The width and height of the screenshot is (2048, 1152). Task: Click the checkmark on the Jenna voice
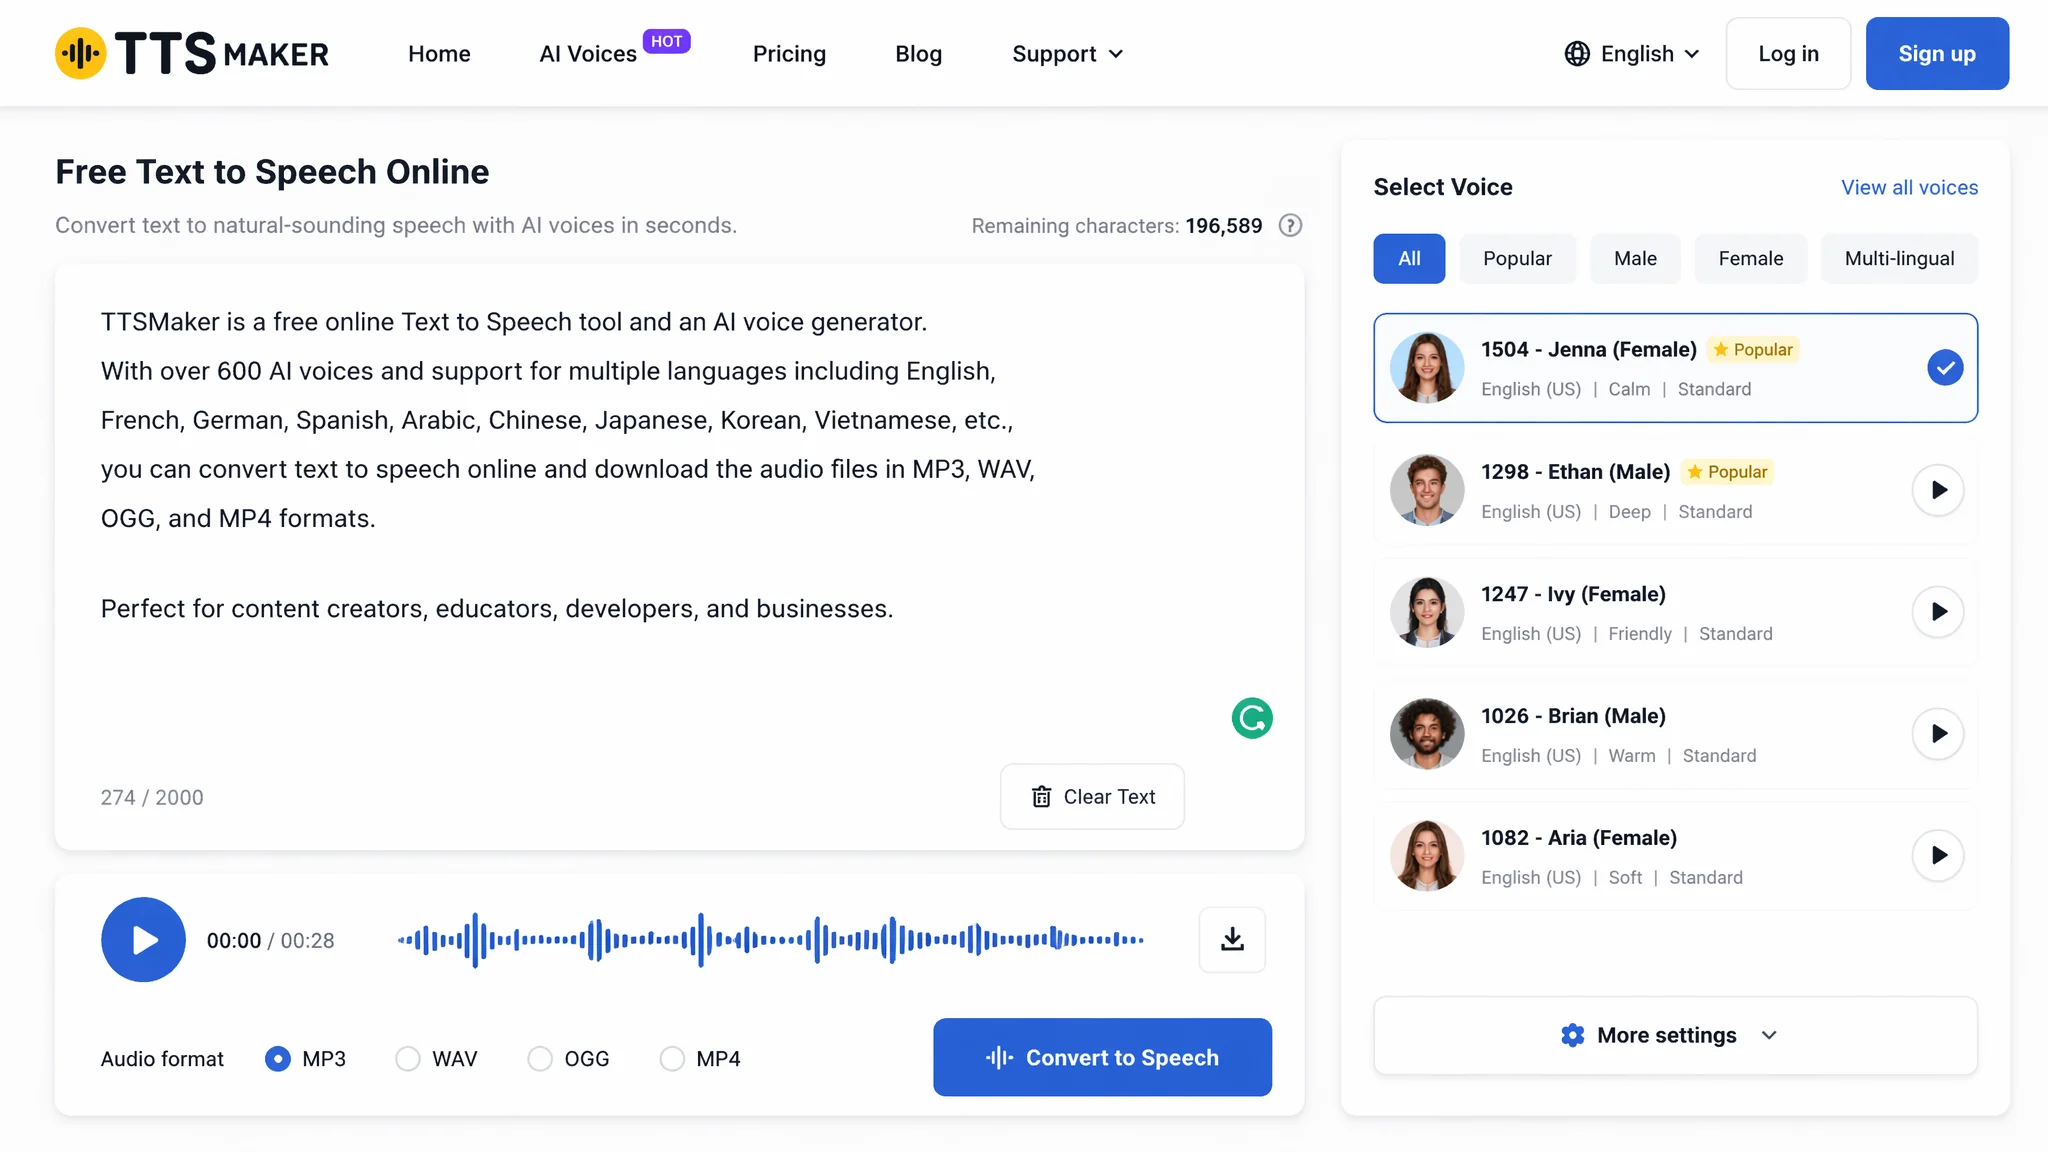tap(1945, 368)
